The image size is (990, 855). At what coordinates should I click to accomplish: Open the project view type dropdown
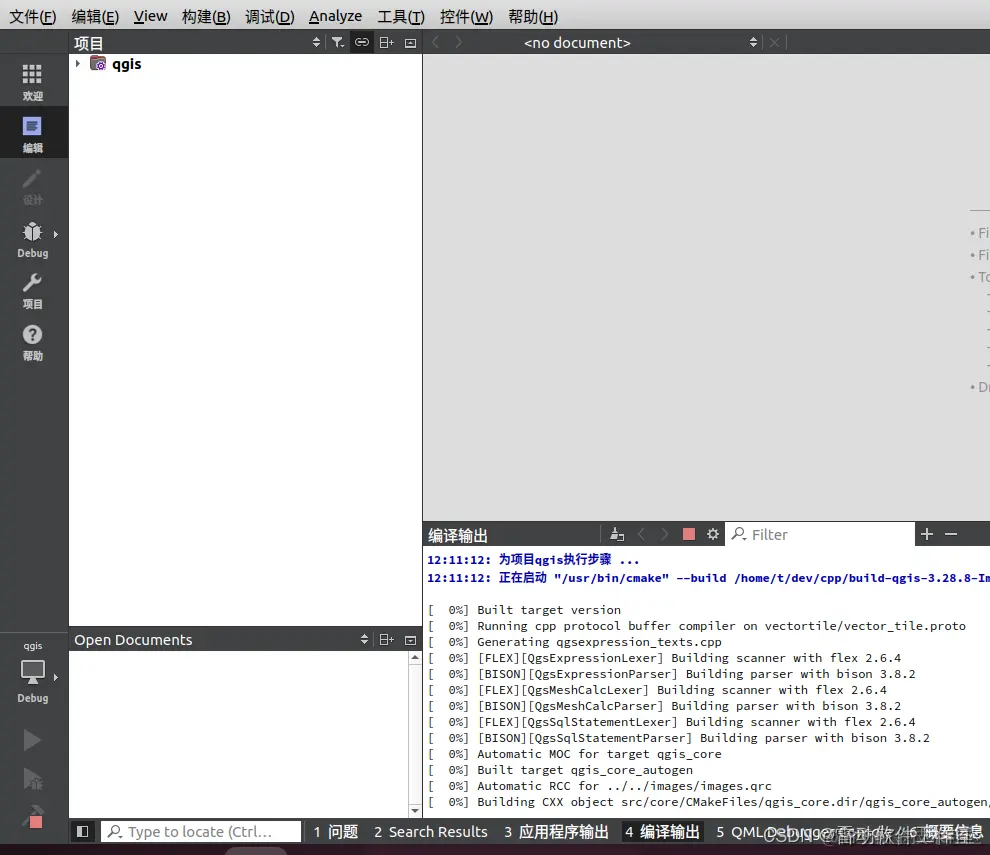pos(316,42)
